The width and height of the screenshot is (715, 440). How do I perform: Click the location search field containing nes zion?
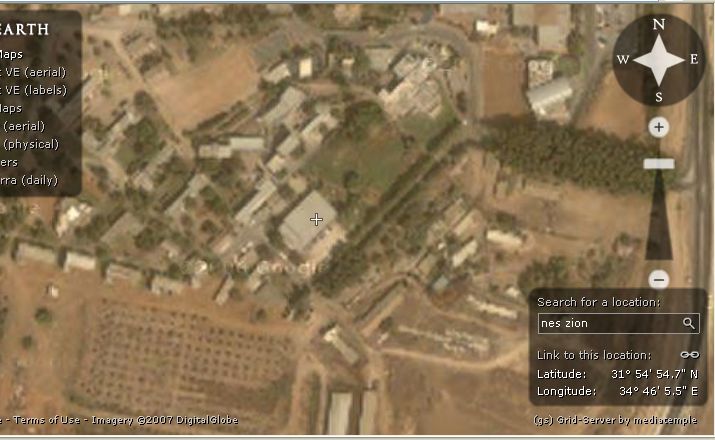[609, 323]
